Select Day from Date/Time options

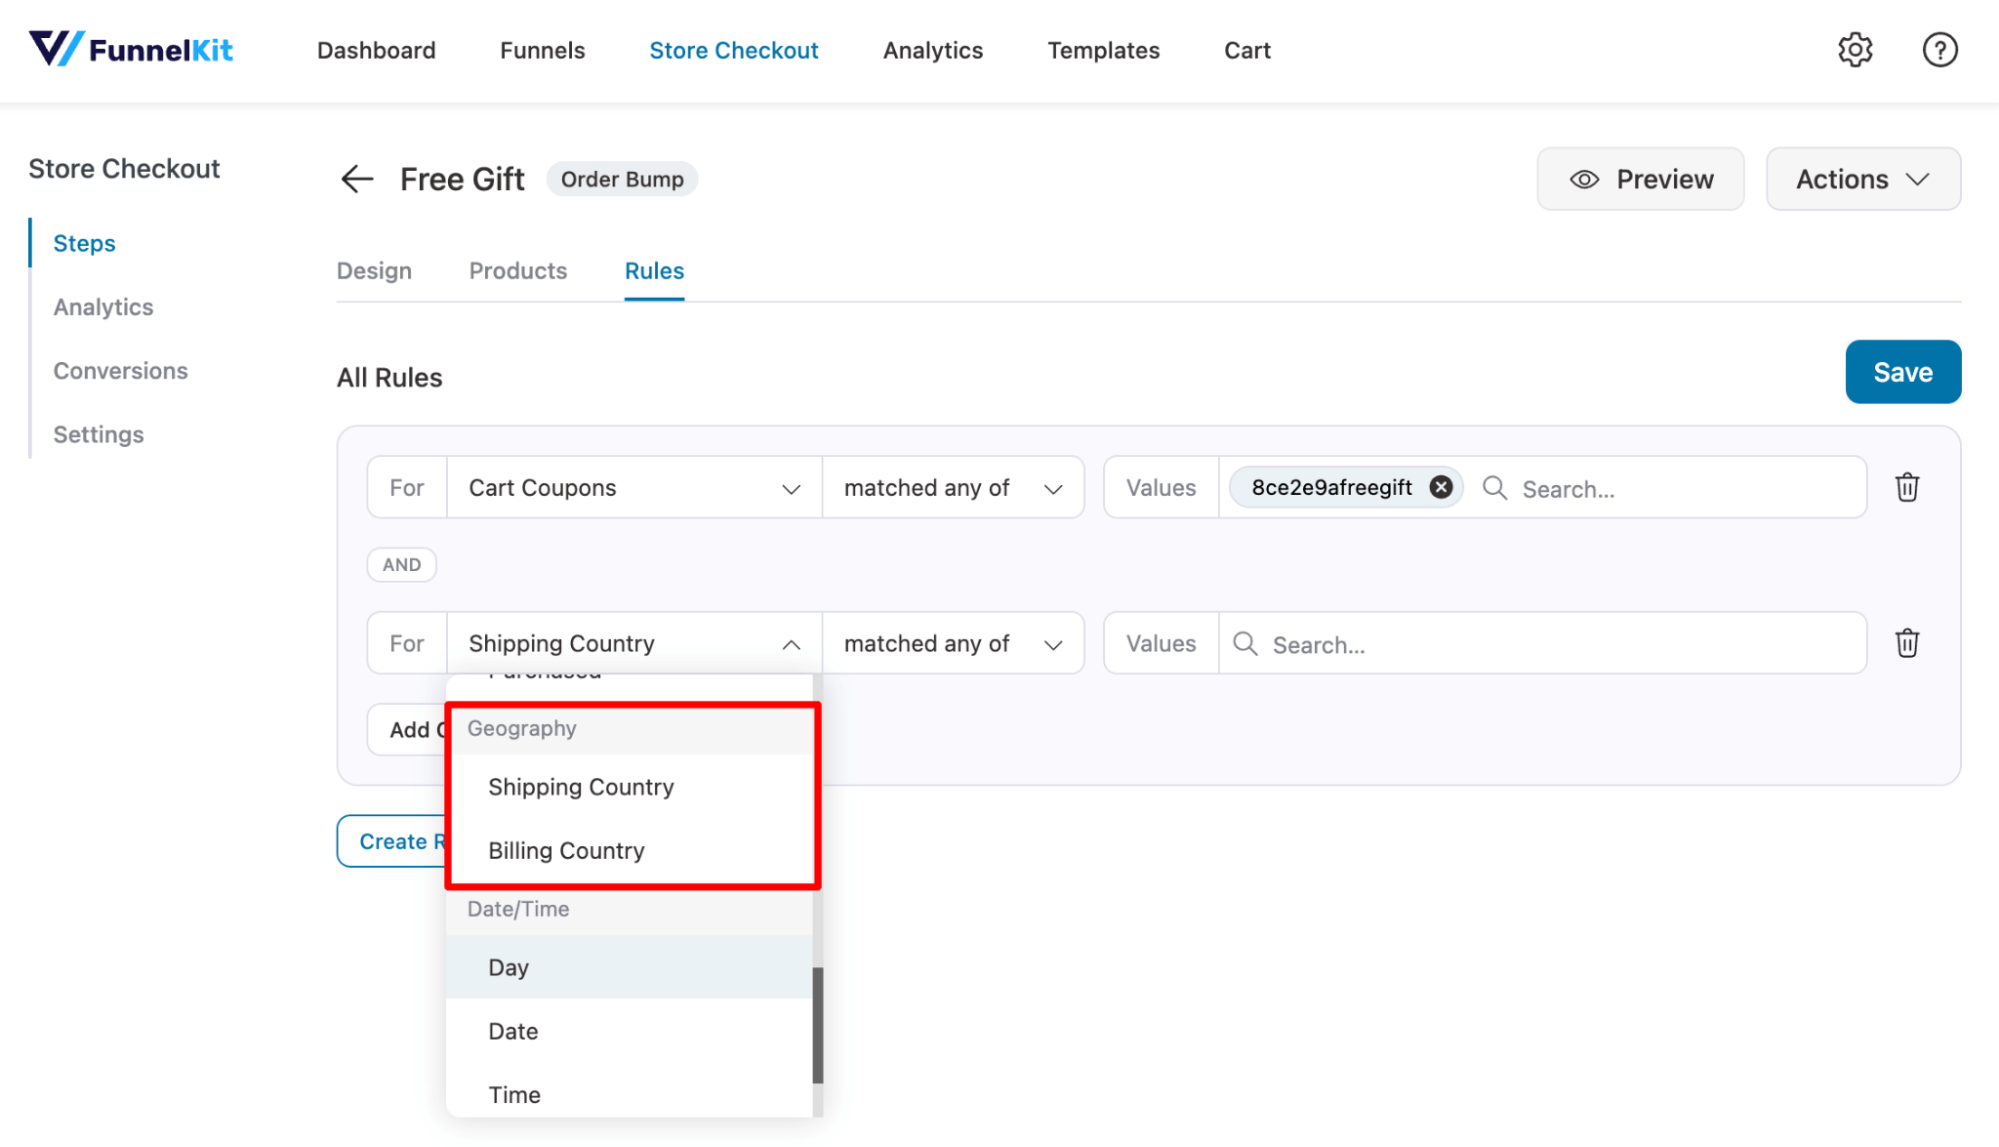click(x=508, y=967)
